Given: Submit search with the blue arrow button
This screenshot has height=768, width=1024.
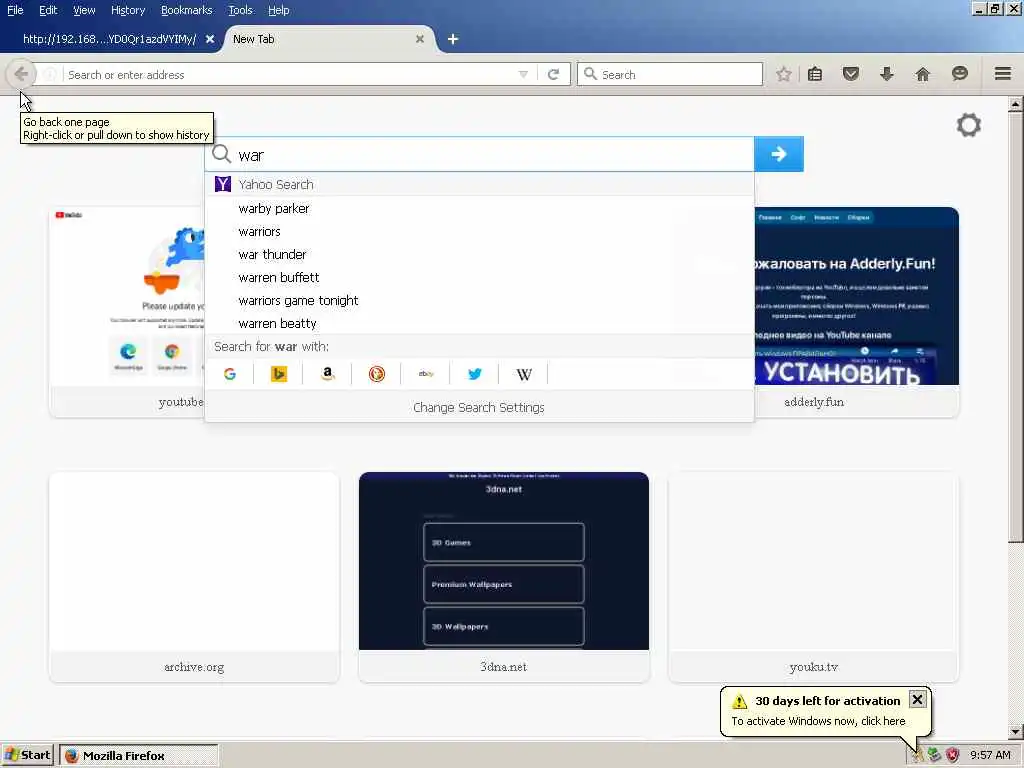Looking at the screenshot, I should point(778,154).
